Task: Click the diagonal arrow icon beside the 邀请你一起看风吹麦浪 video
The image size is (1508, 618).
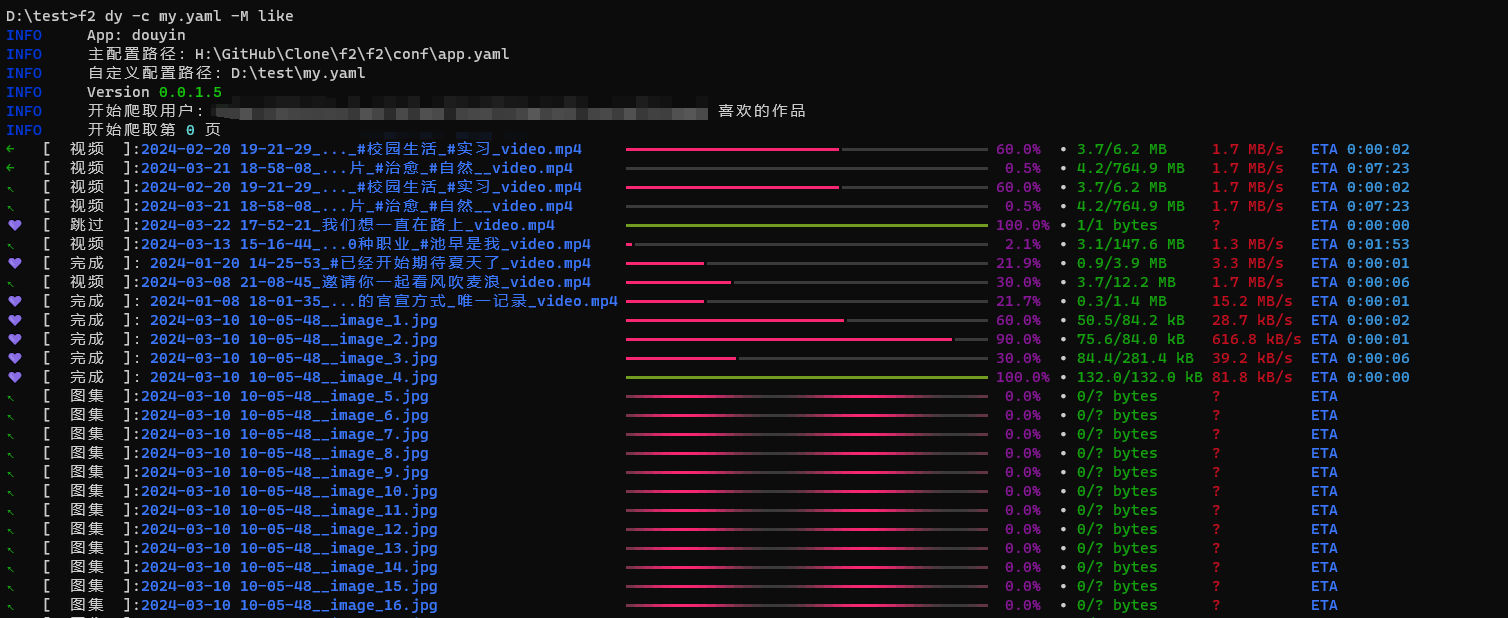Action: click(14, 281)
